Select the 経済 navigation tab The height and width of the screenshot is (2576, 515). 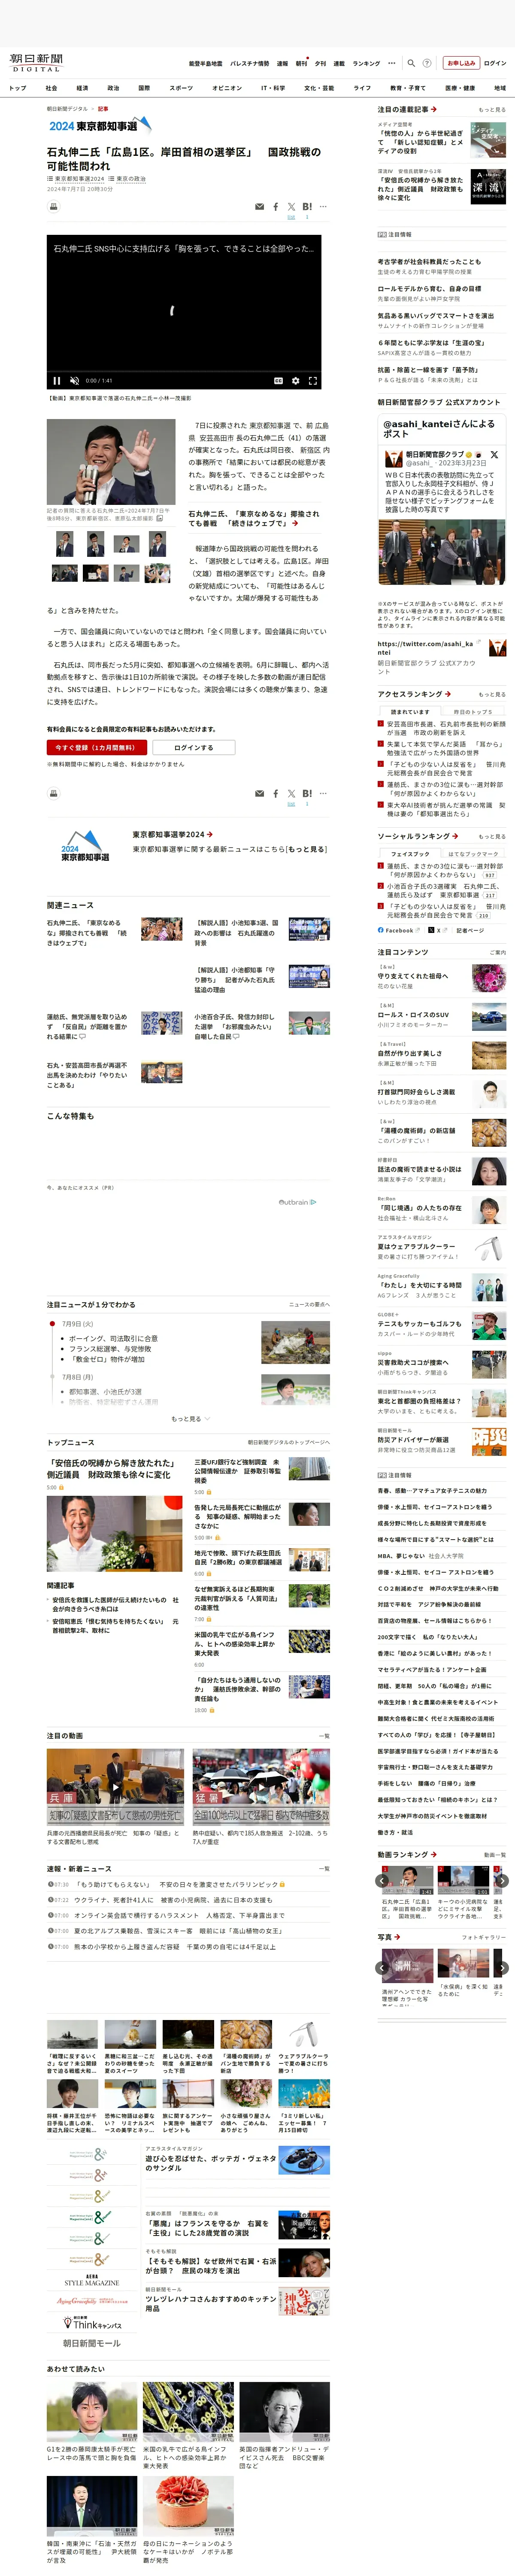pos(82,88)
